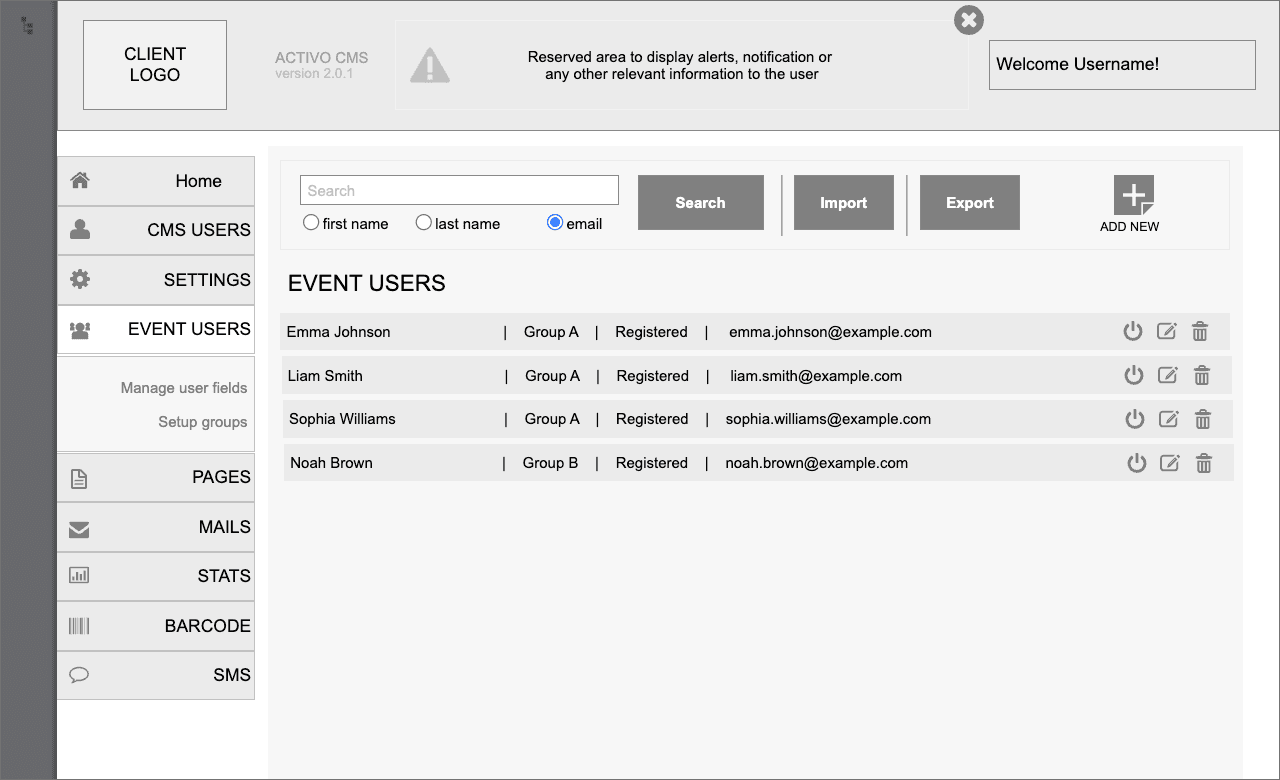The image size is (1280, 780).
Task: Open Setup groups submenu link
Action: 203,422
